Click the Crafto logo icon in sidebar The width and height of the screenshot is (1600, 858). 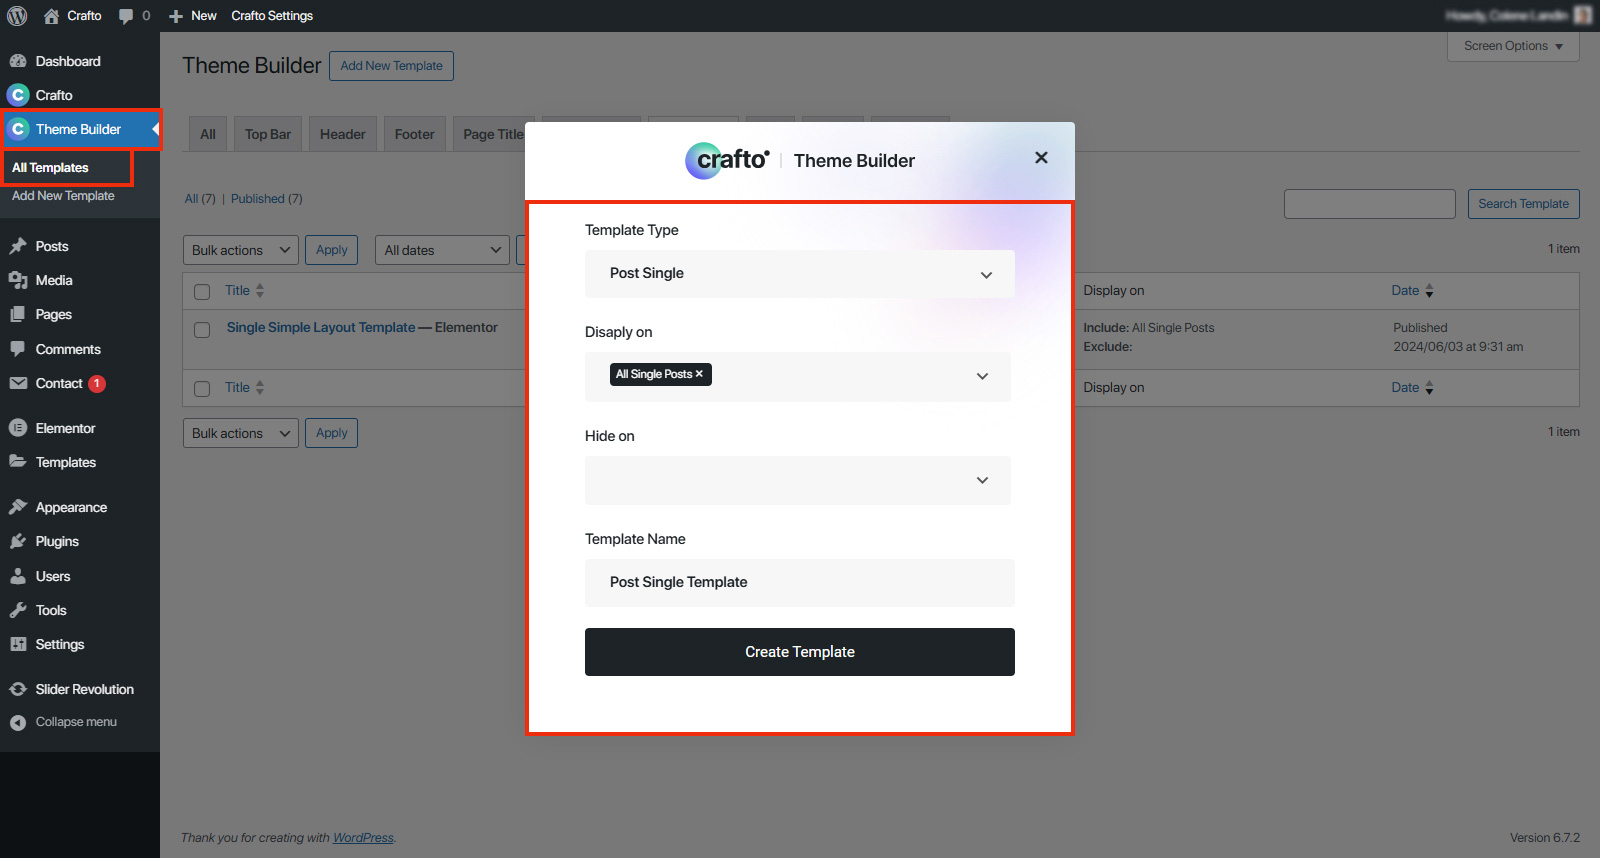point(18,95)
